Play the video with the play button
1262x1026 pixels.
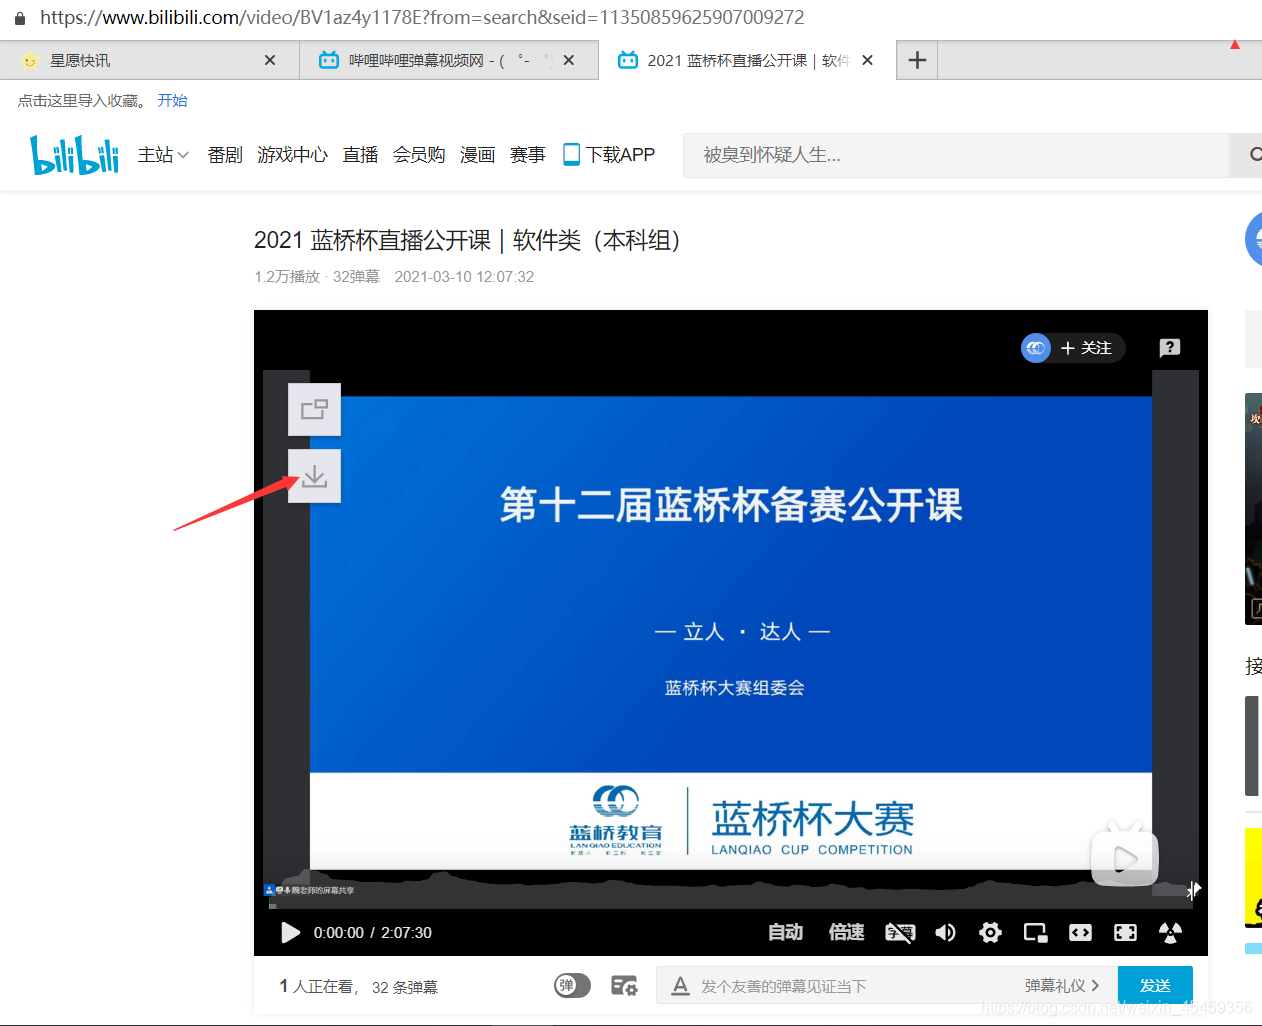point(290,933)
